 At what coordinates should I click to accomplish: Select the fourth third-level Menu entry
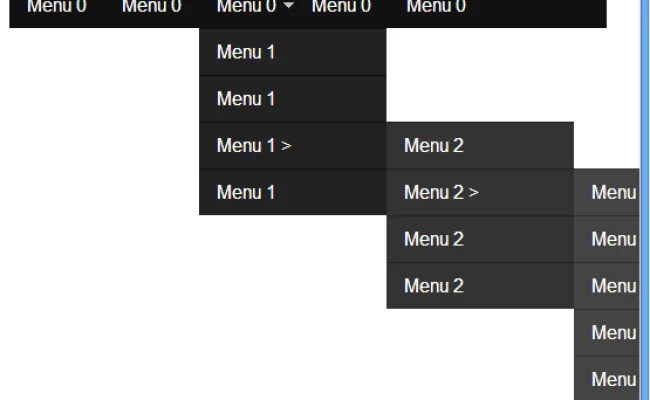[607, 332]
